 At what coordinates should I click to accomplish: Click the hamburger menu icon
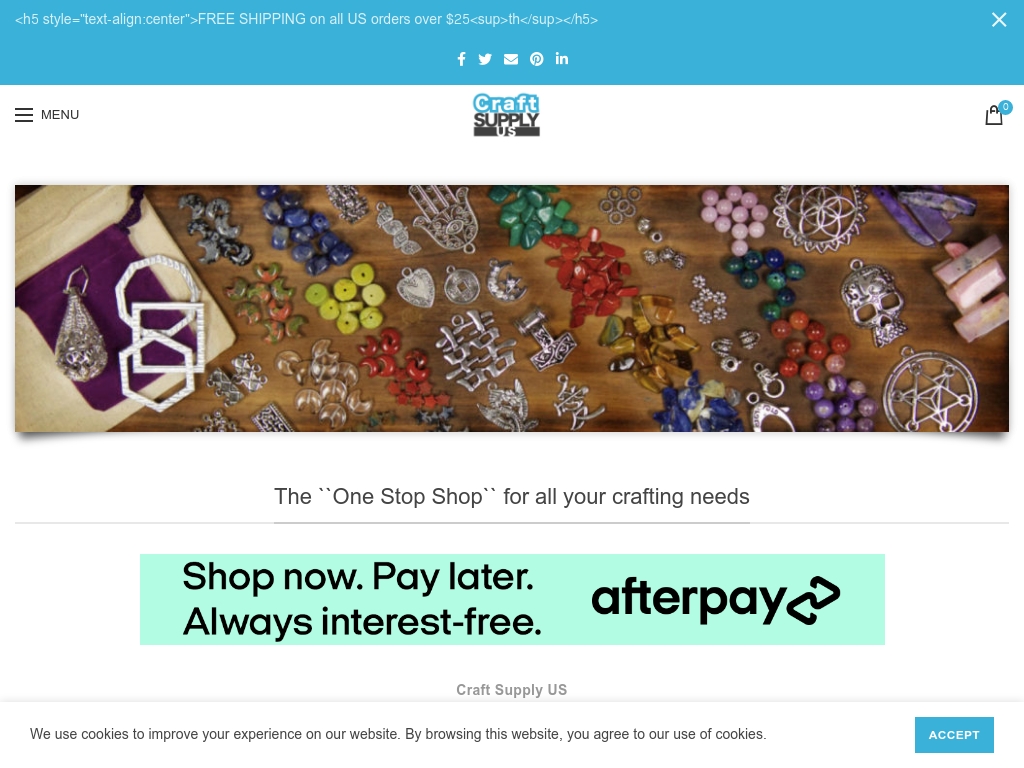[x=24, y=115]
